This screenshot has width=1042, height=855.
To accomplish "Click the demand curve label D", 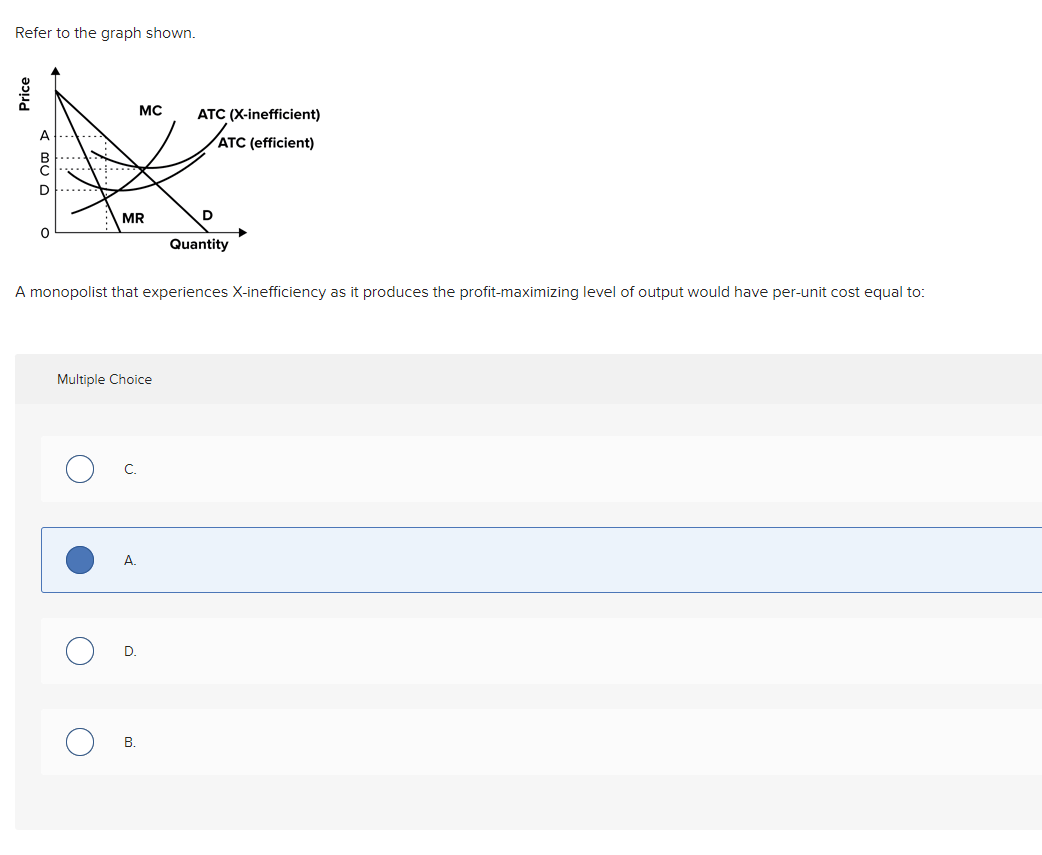I will (x=207, y=214).
